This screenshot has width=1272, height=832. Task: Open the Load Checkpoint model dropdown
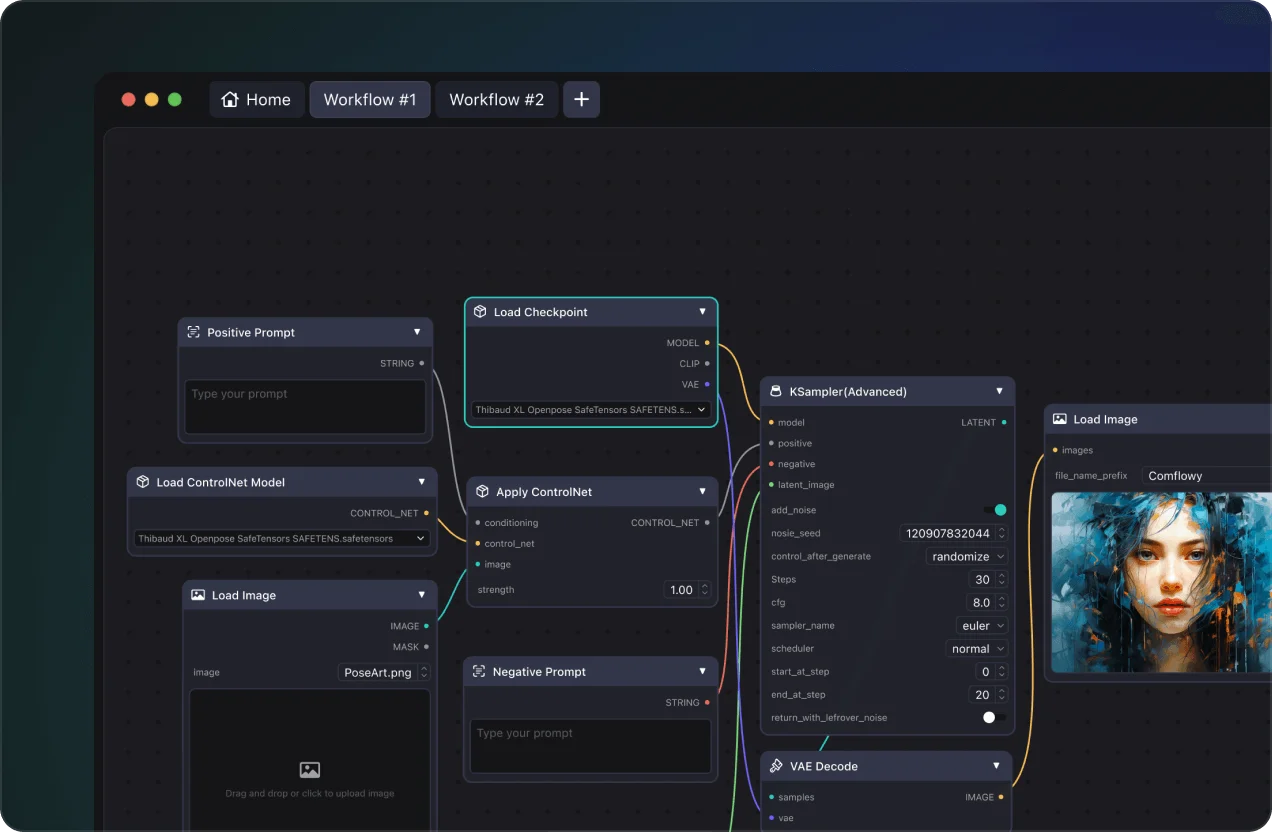pos(591,410)
